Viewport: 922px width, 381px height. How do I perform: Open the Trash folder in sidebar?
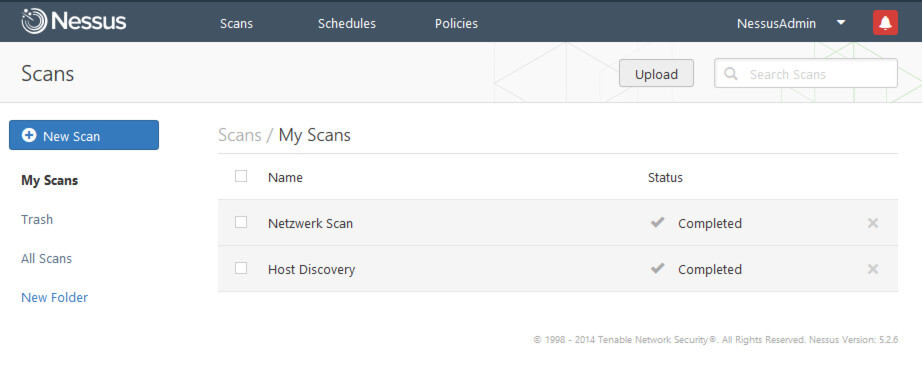37,219
